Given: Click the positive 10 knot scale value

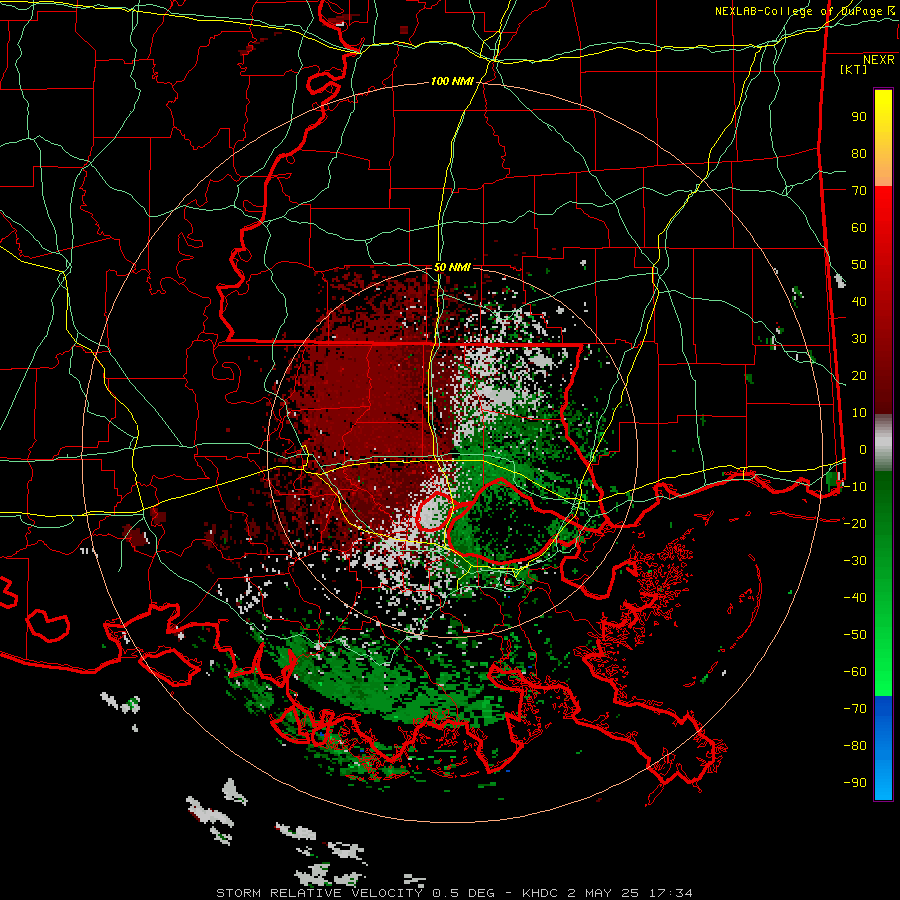Looking at the screenshot, I should [859, 413].
